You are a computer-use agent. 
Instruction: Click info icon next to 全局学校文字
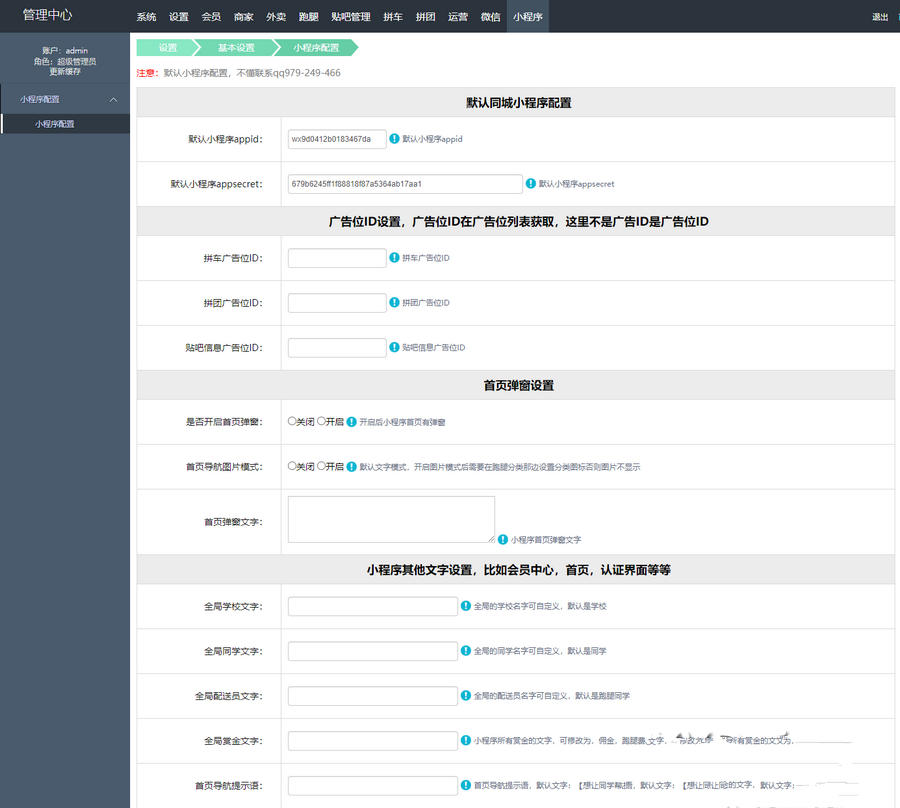click(x=466, y=605)
